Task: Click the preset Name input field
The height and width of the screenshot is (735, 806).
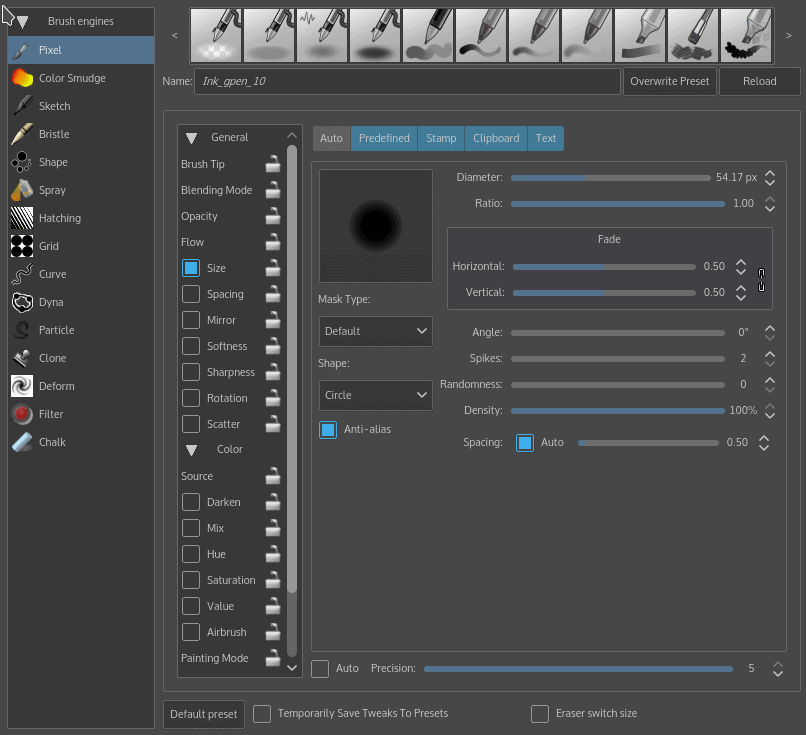Action: pos(407,81)
